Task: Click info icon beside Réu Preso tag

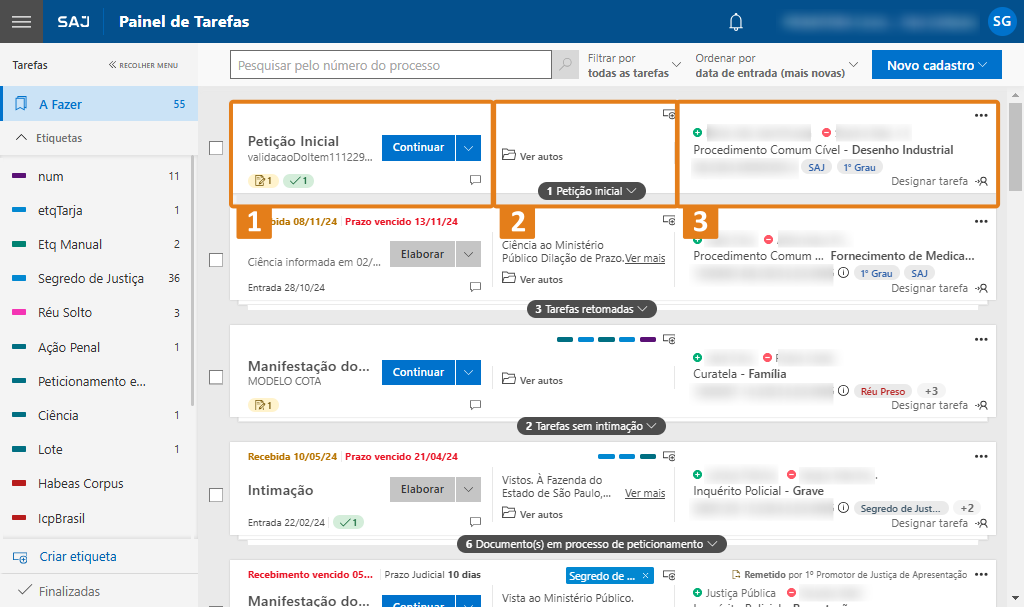Action: (843, 391)
